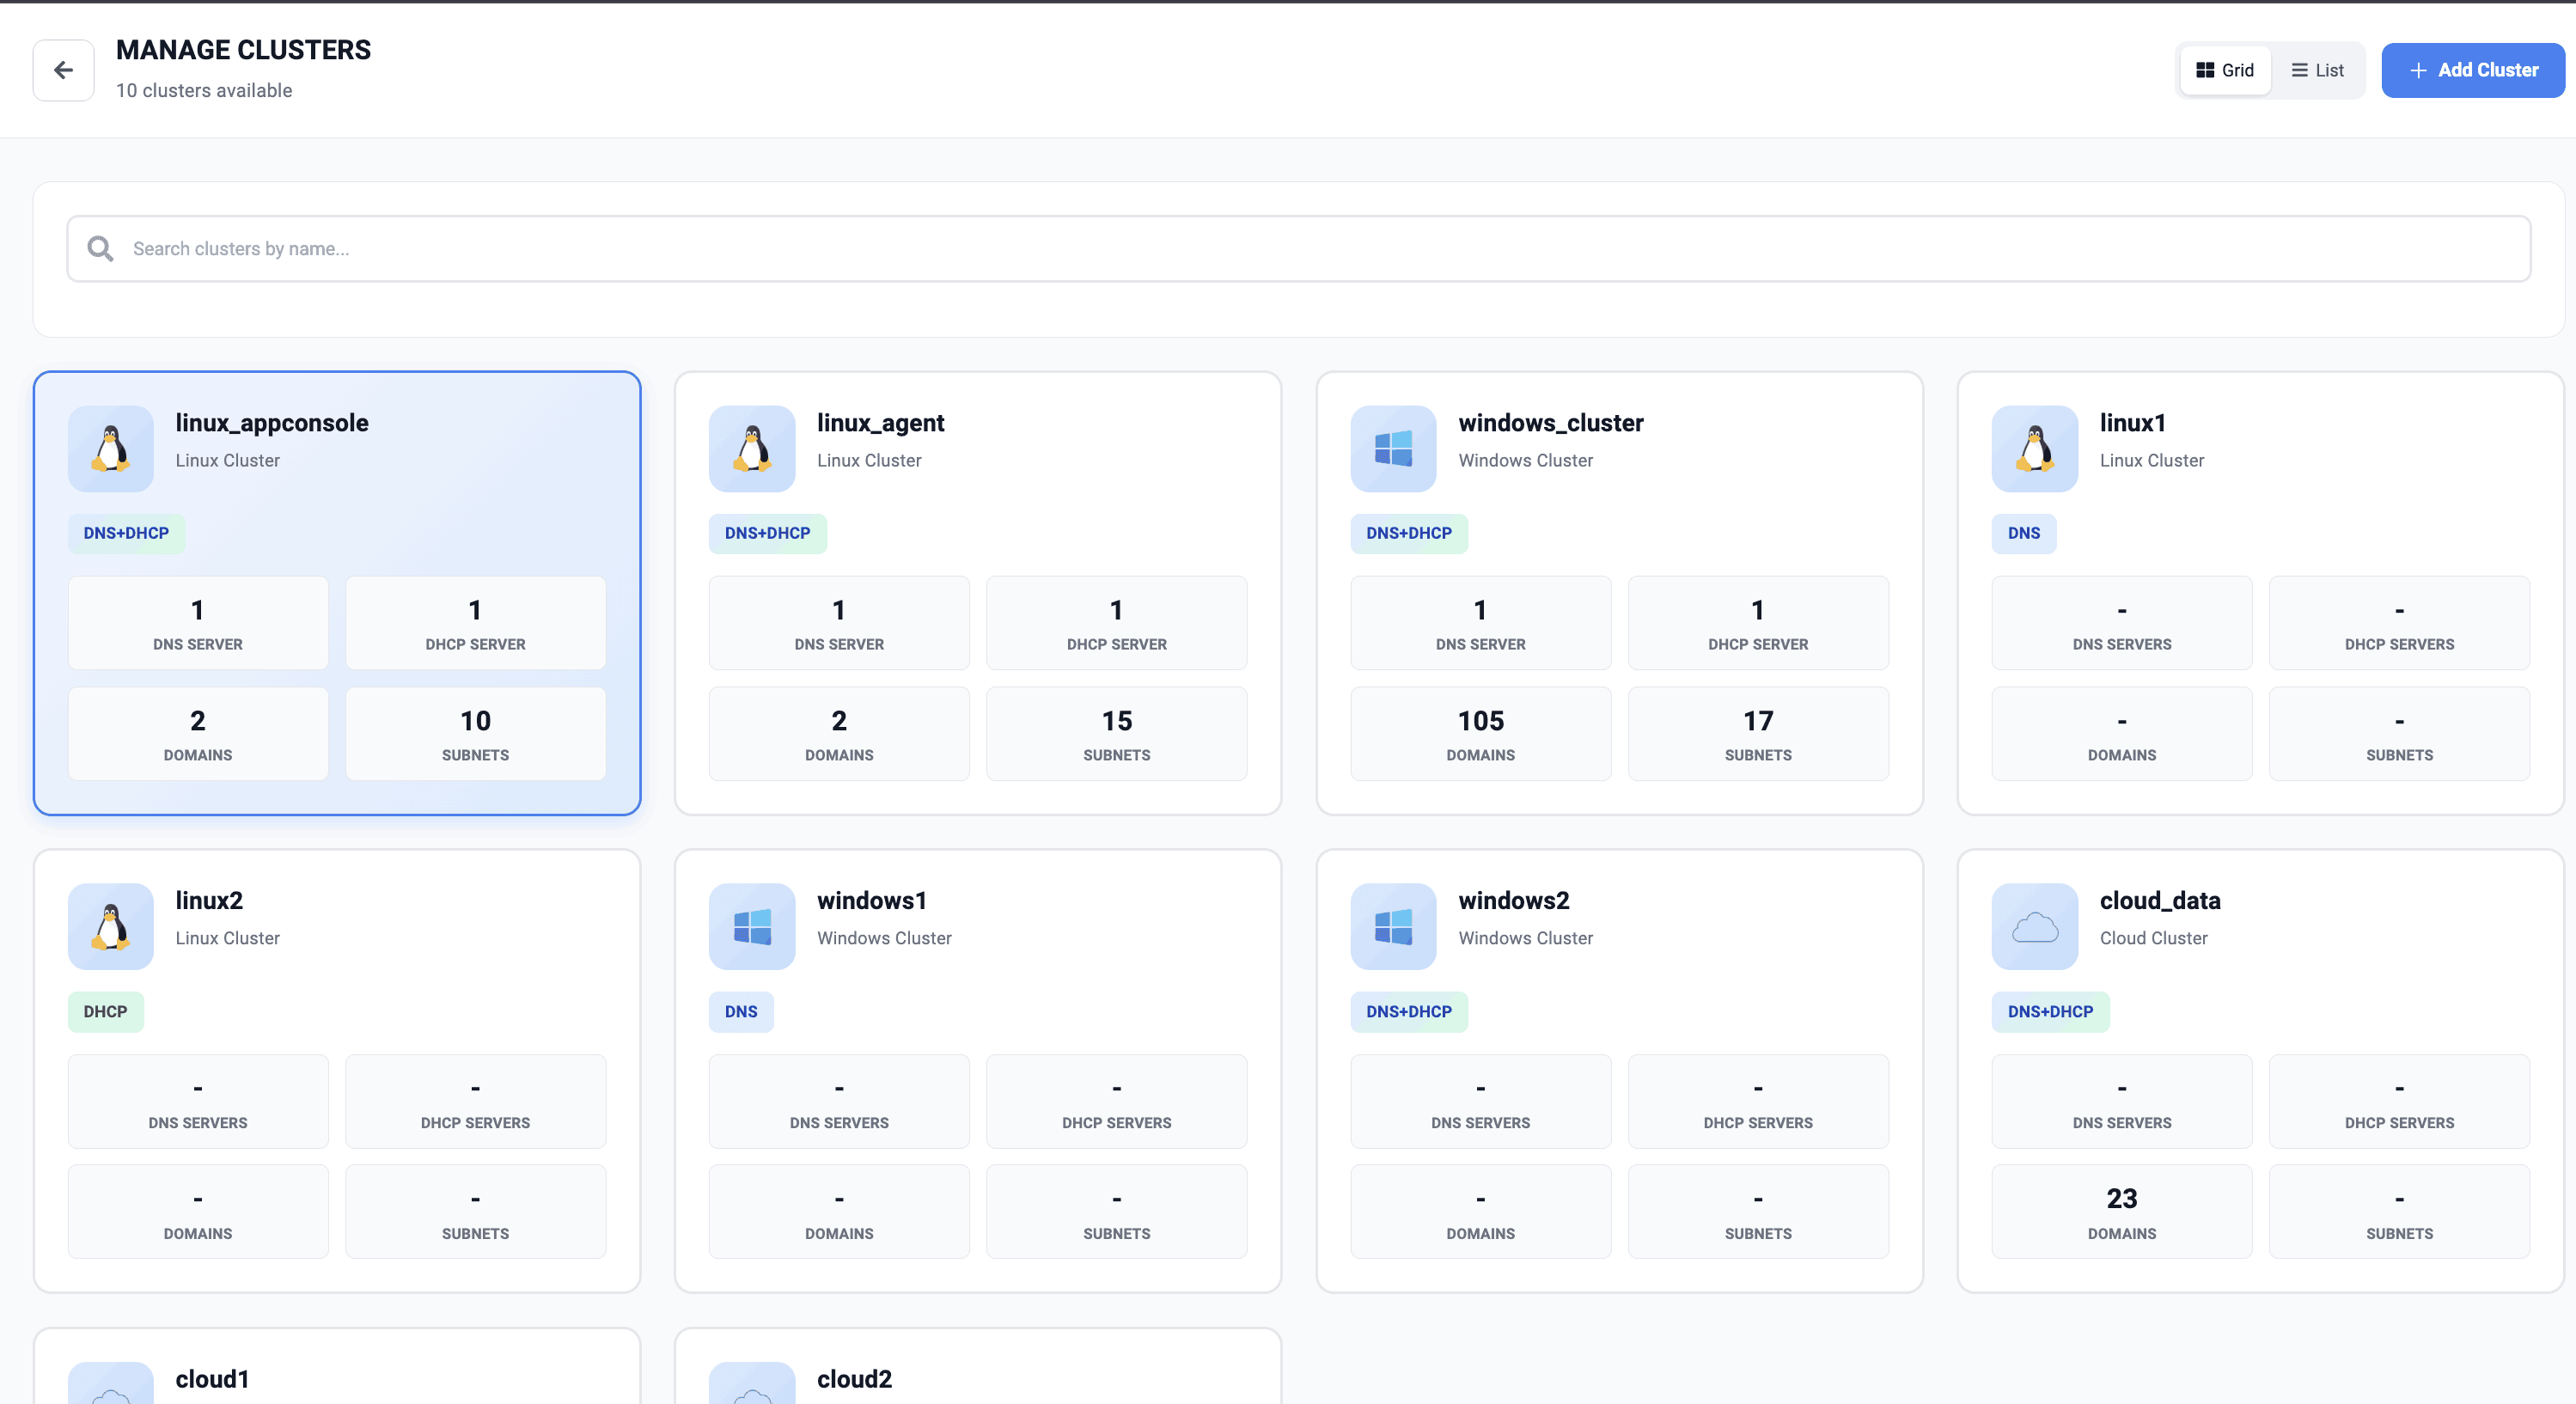
Task: Click the cloud icon on cloud_data
Action: [2034, 927]
